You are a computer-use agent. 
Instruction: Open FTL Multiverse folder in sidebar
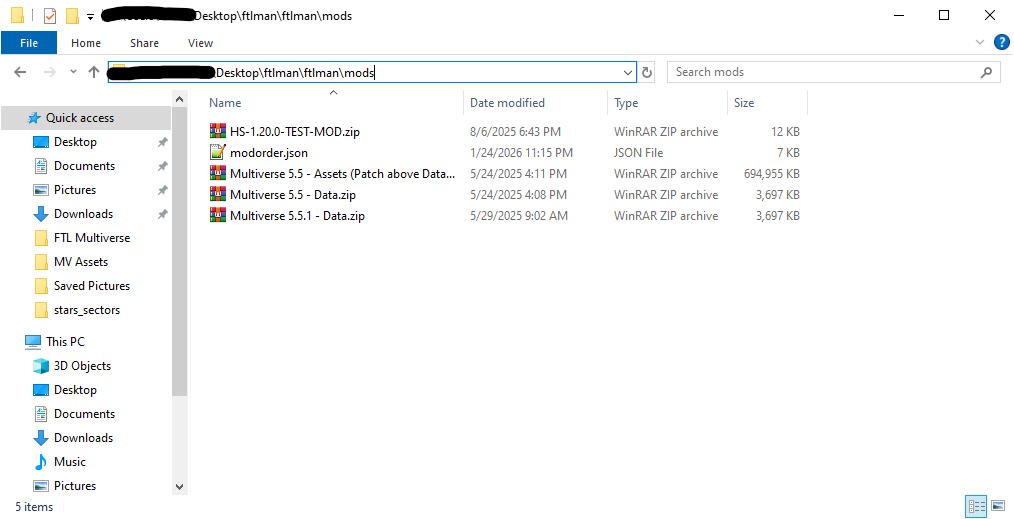click(81, 238)
